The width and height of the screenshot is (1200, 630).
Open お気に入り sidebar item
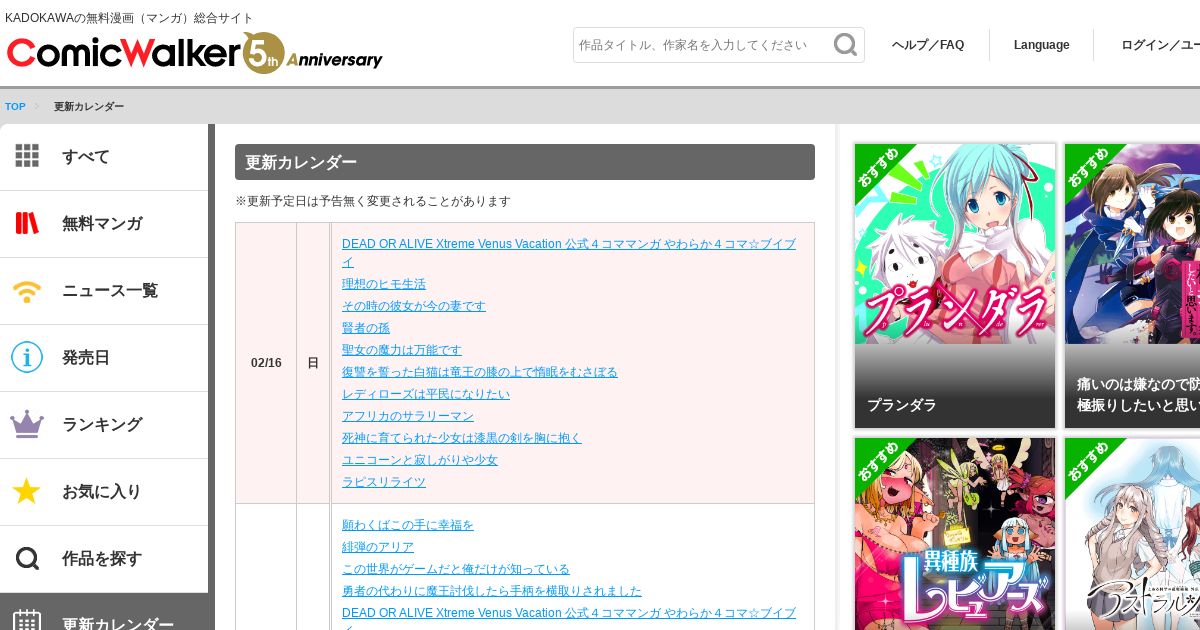(x=104, y=492)
